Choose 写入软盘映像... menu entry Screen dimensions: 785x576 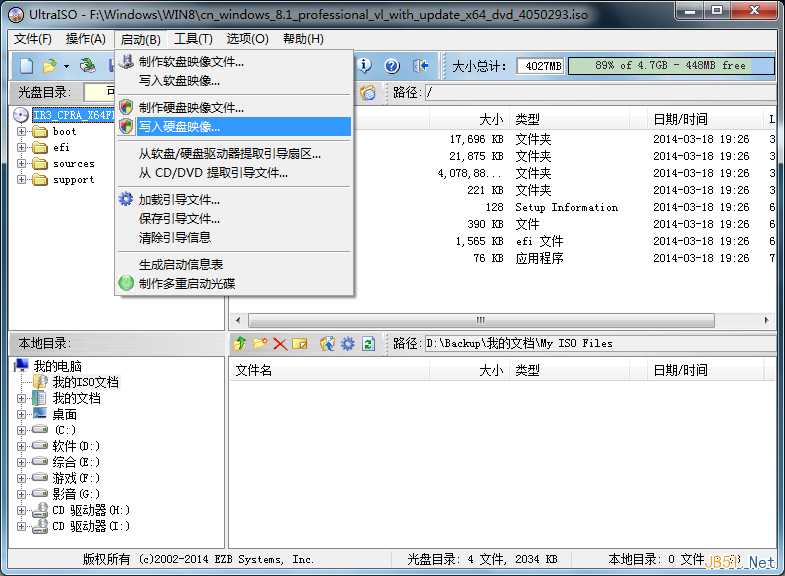click(x=234, y=81)
